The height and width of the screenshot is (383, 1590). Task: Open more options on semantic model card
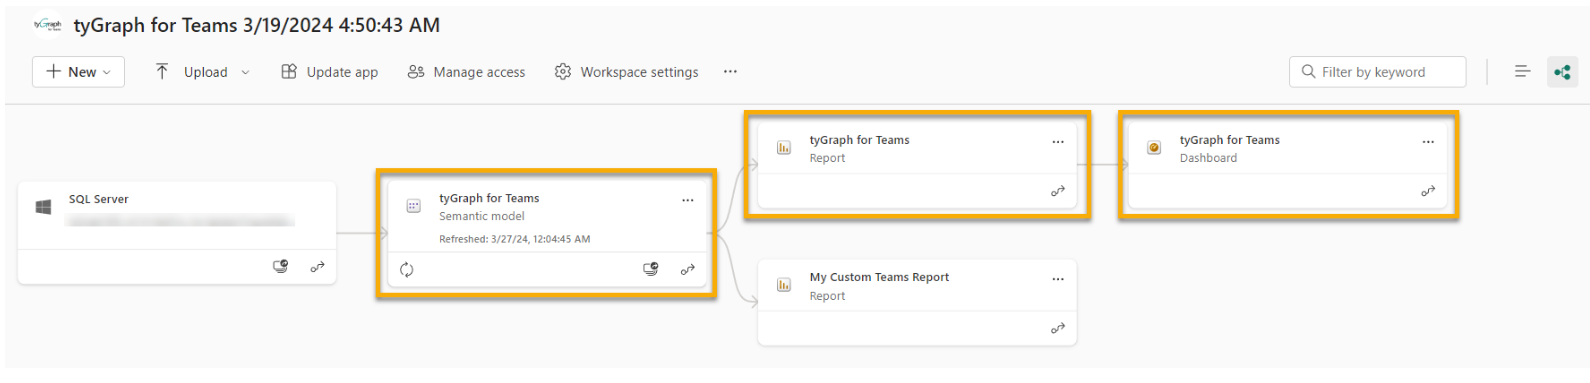(x=688, y=200)
